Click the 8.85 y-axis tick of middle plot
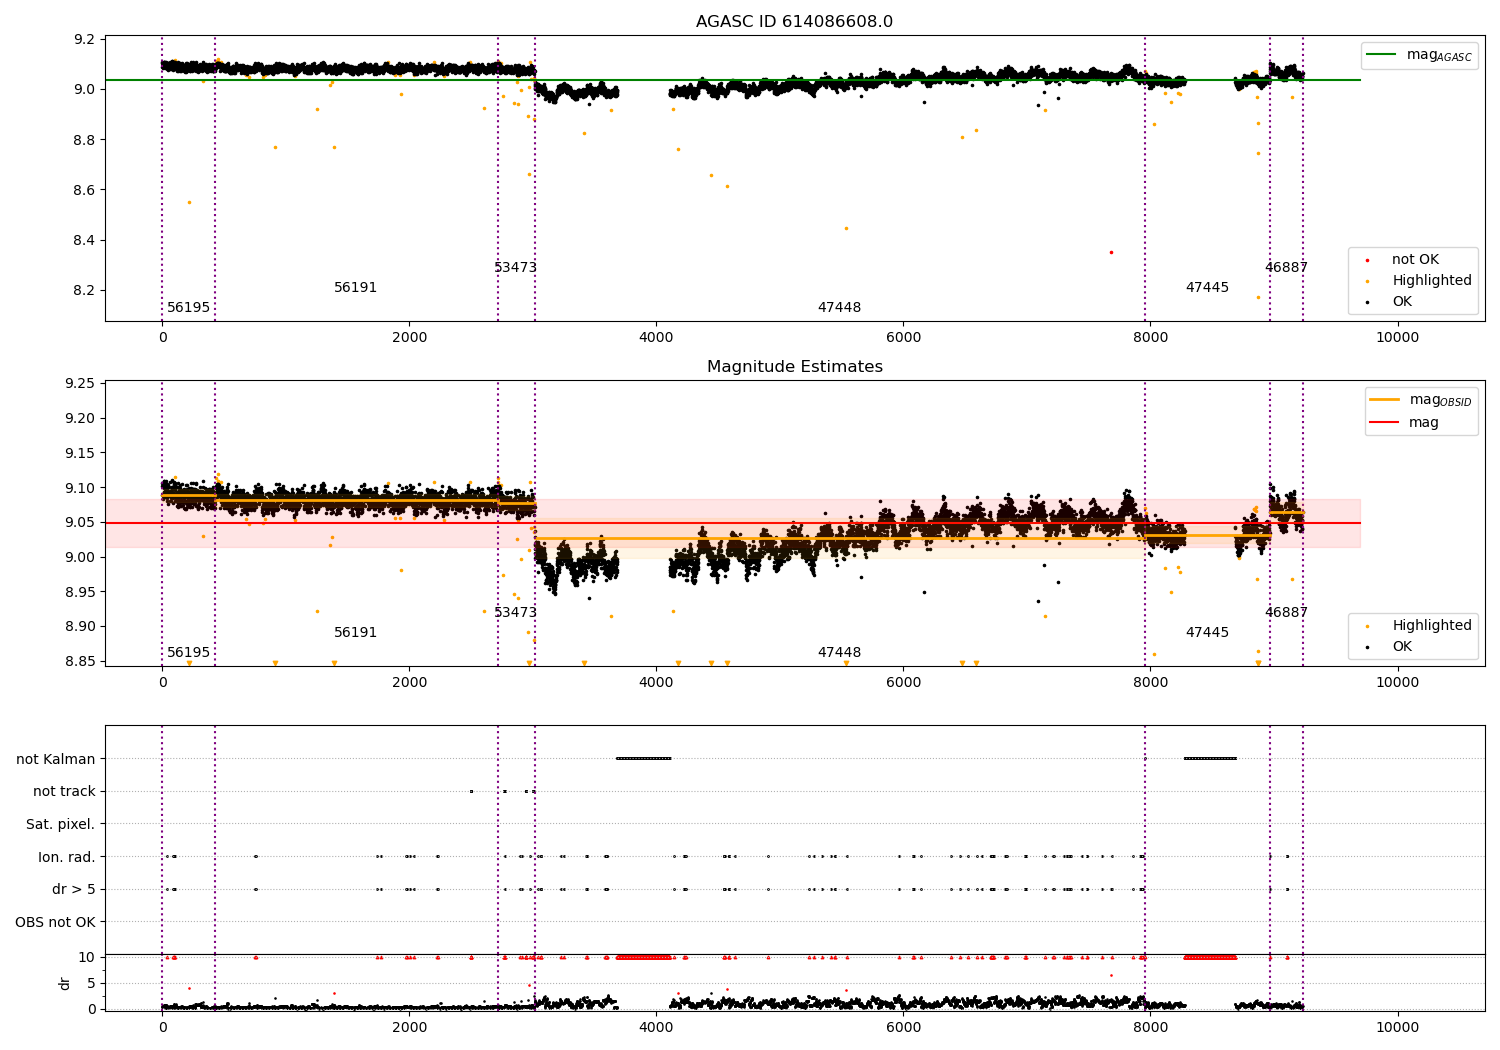Image resolution: width=1500 pixels, height=1050 pixels. tap(80, 662)
